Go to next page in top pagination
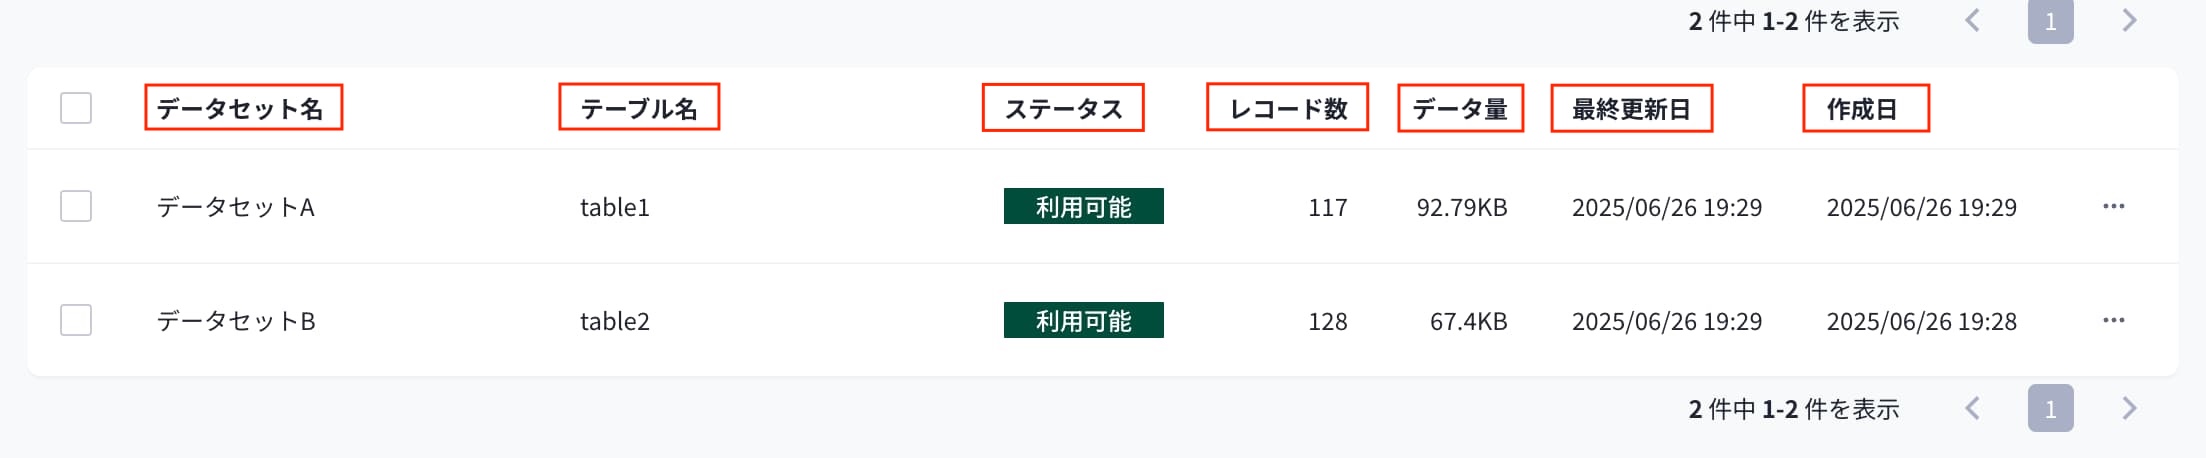Image resolution: width=2206 pixels, height=458 pixels. [2129, 20]
